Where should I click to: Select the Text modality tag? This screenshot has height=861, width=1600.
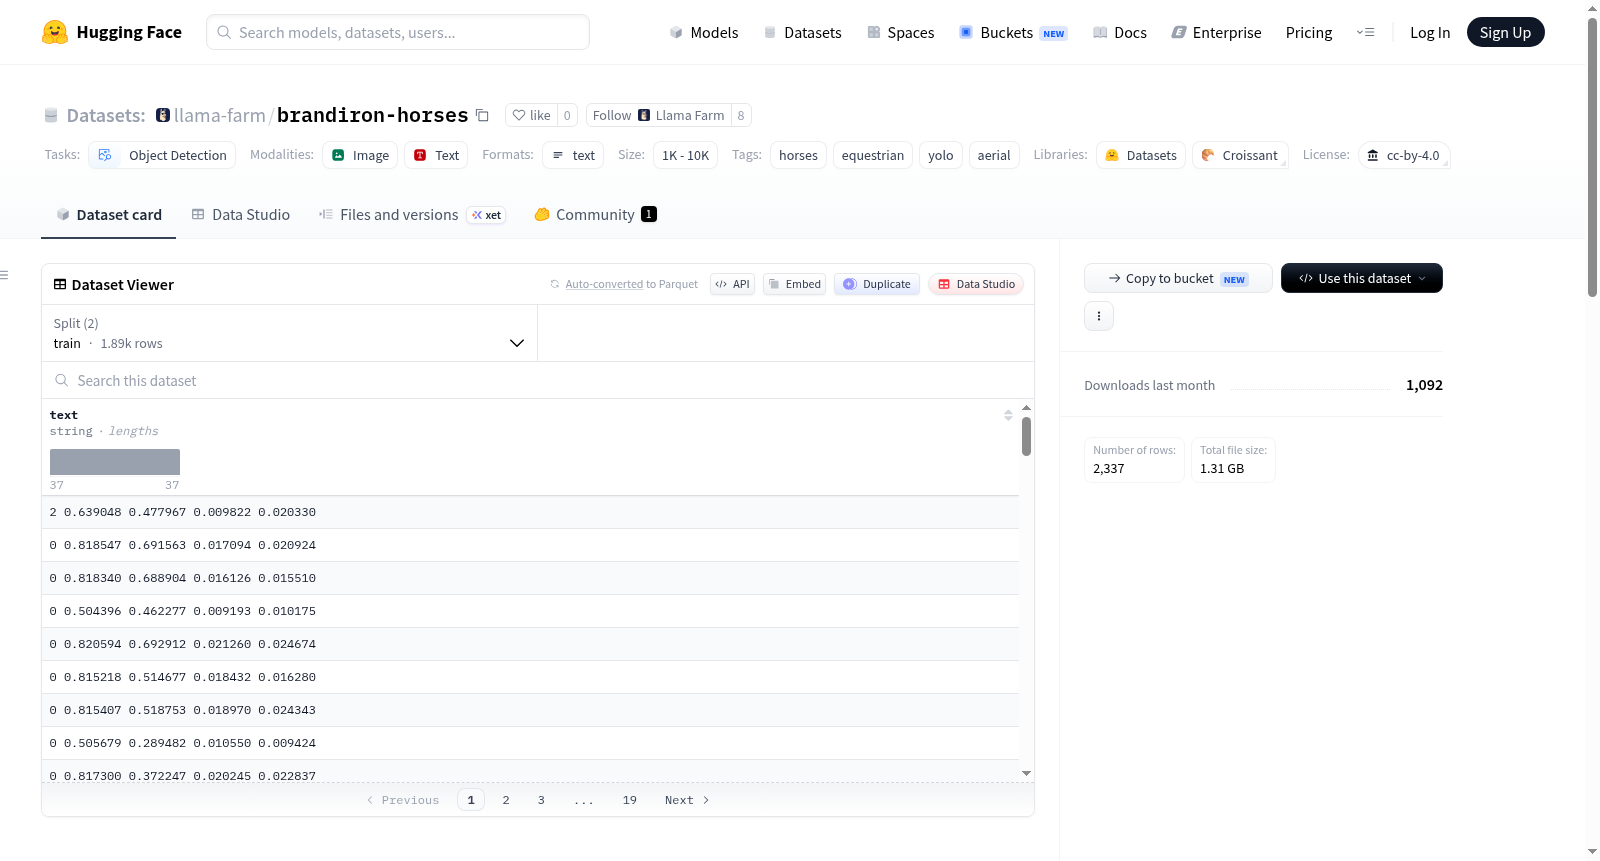pyautogui.click(x=436, y=155)
